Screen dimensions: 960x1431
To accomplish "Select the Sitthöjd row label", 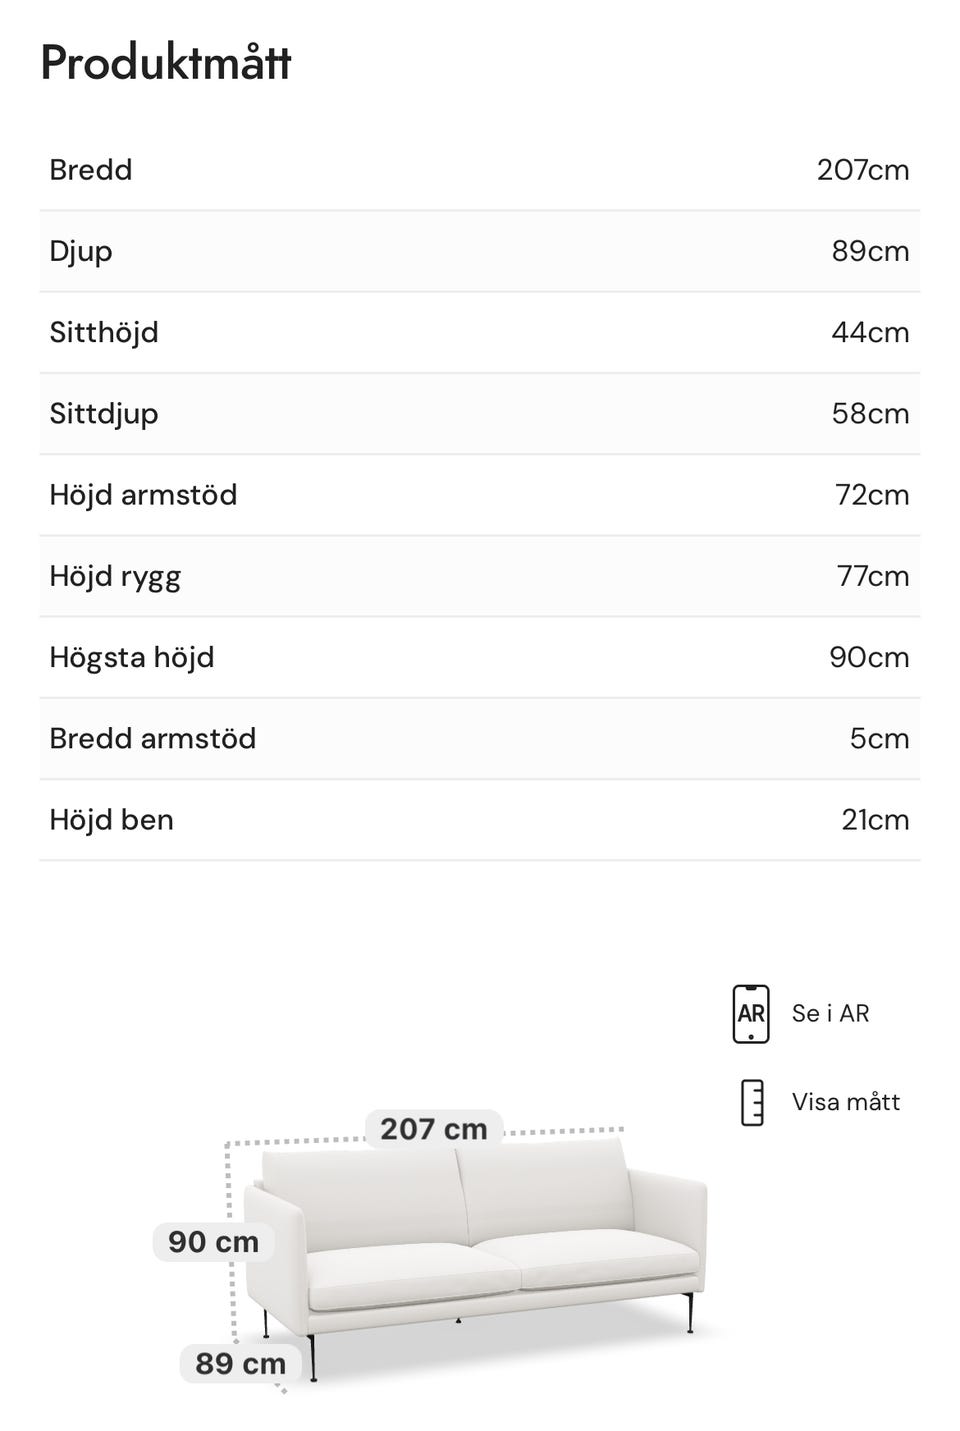I will (x=104, y=332).
